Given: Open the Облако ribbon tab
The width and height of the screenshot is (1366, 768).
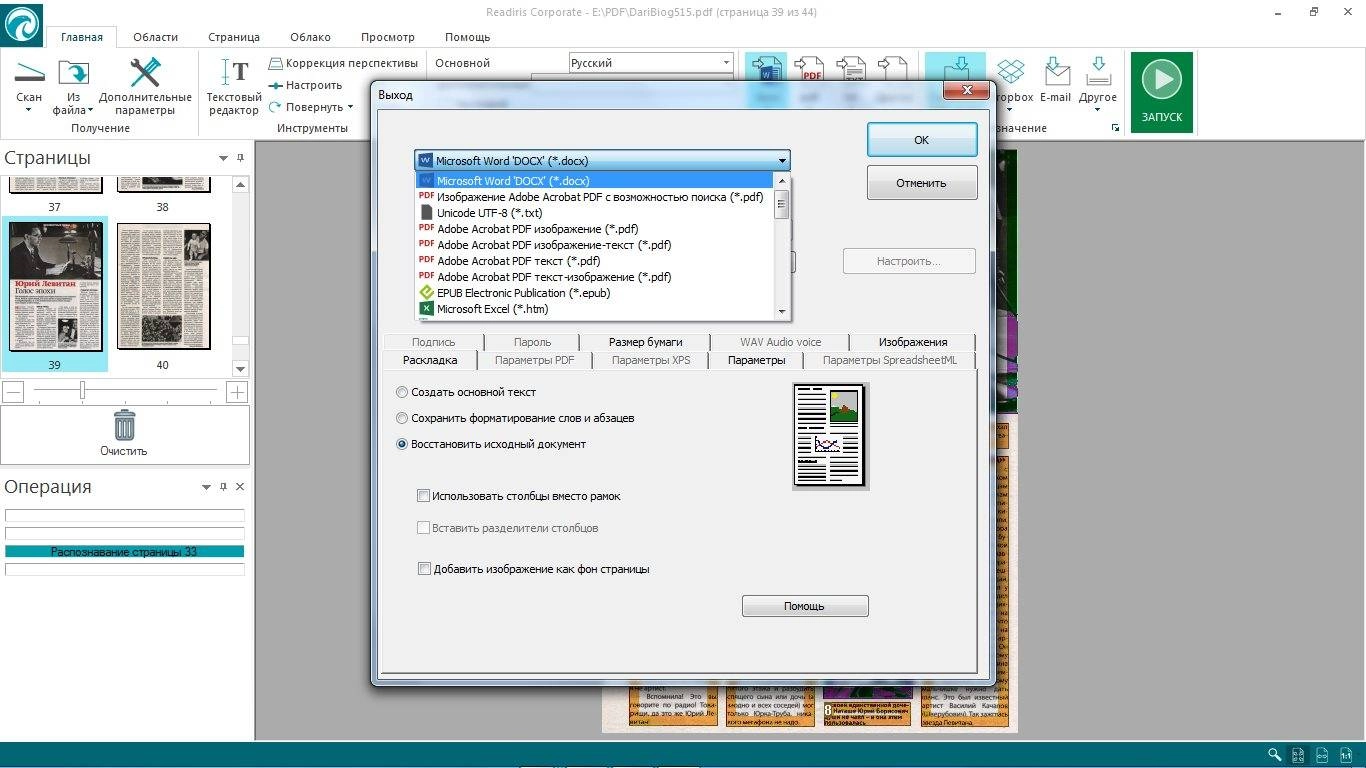Looking at the screenshot, I should coord(310,37).
